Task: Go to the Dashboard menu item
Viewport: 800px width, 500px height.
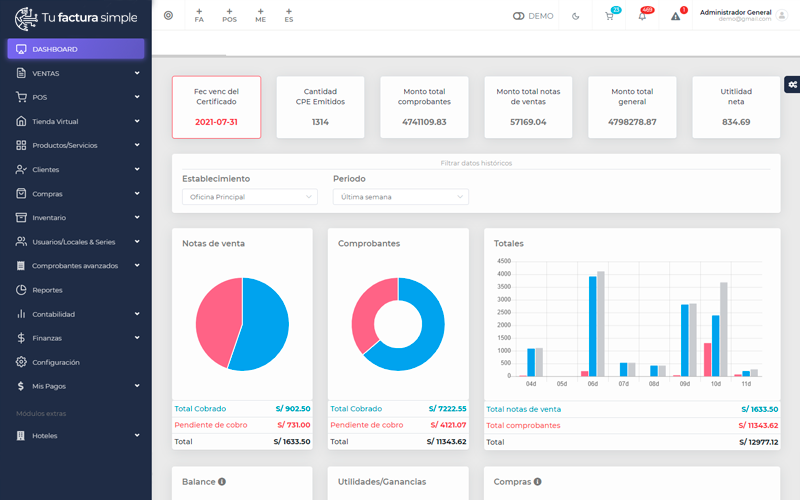Action: [76, 49]
